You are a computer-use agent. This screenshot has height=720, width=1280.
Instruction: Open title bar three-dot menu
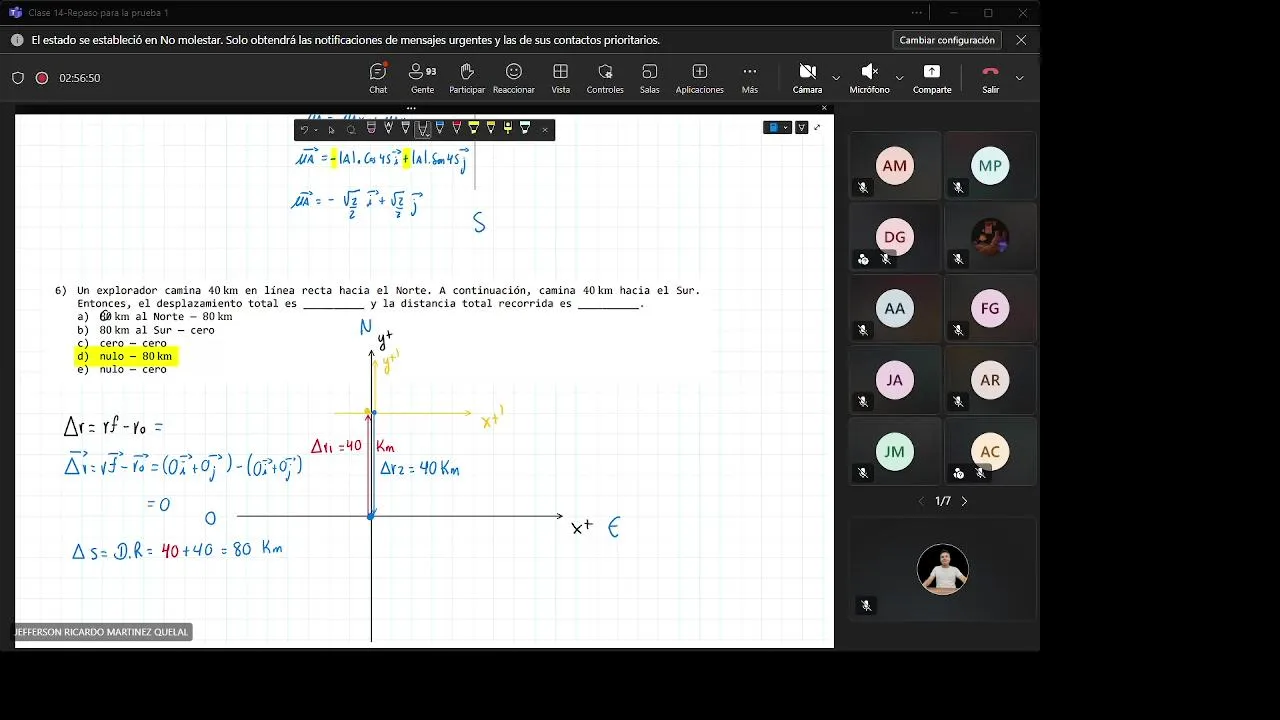[917, 13]
